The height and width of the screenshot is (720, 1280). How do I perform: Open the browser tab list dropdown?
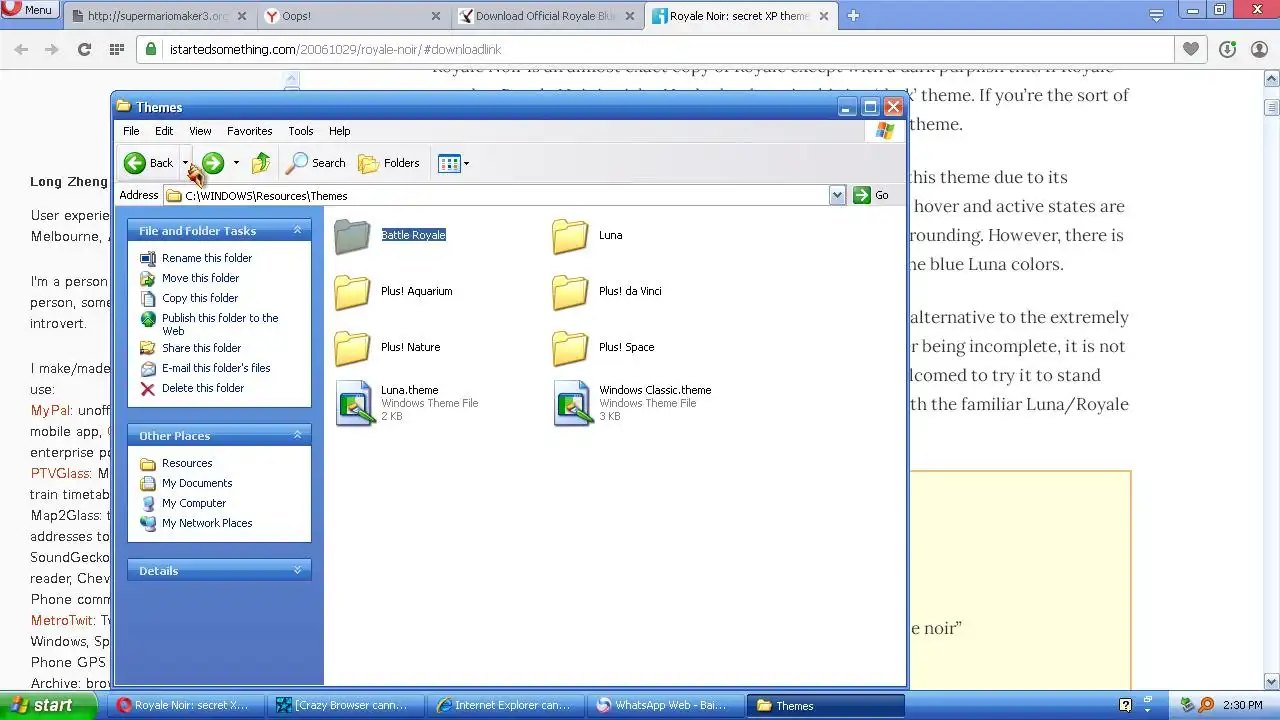tap(1156, 15)
